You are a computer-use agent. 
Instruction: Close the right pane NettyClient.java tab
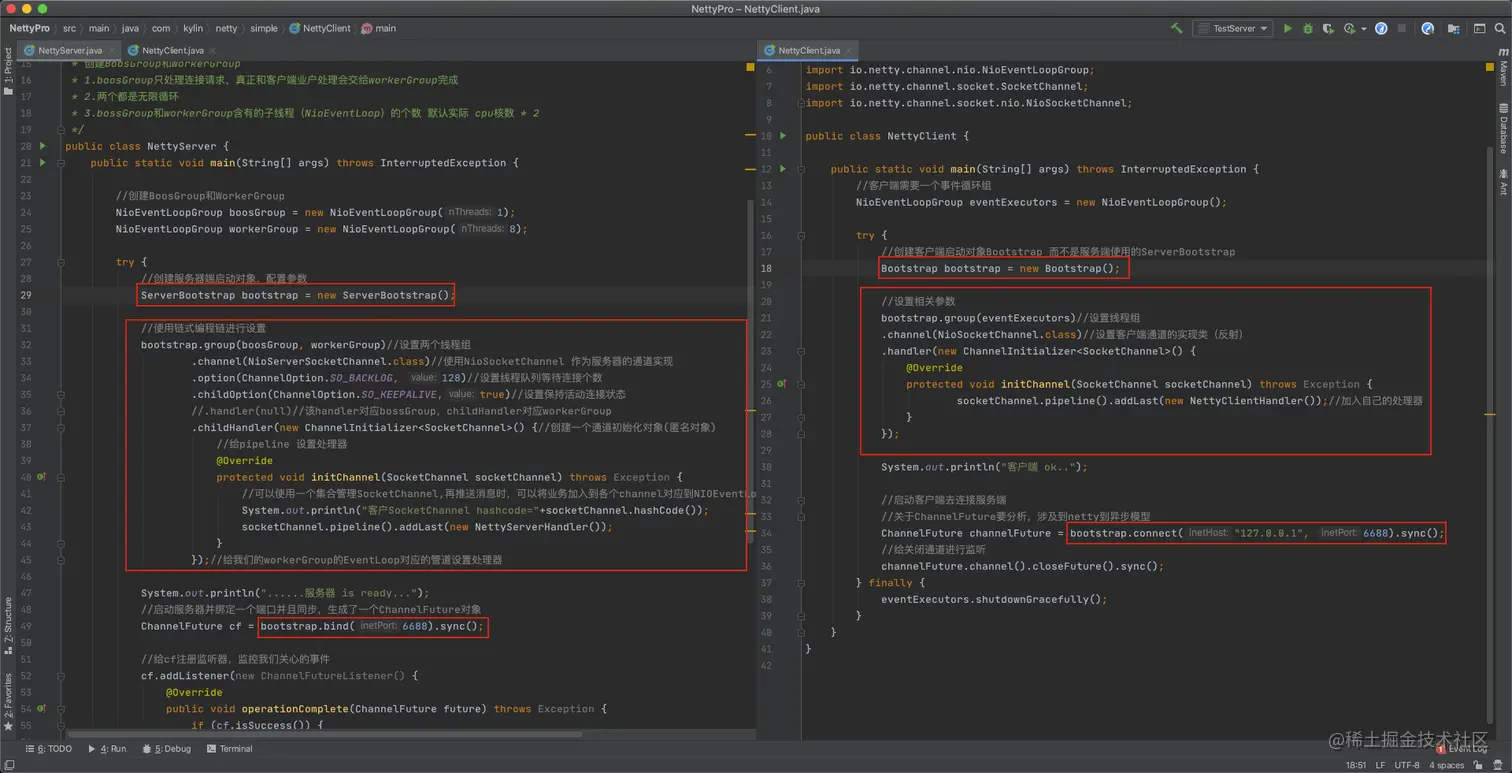[x=848, y=50]
